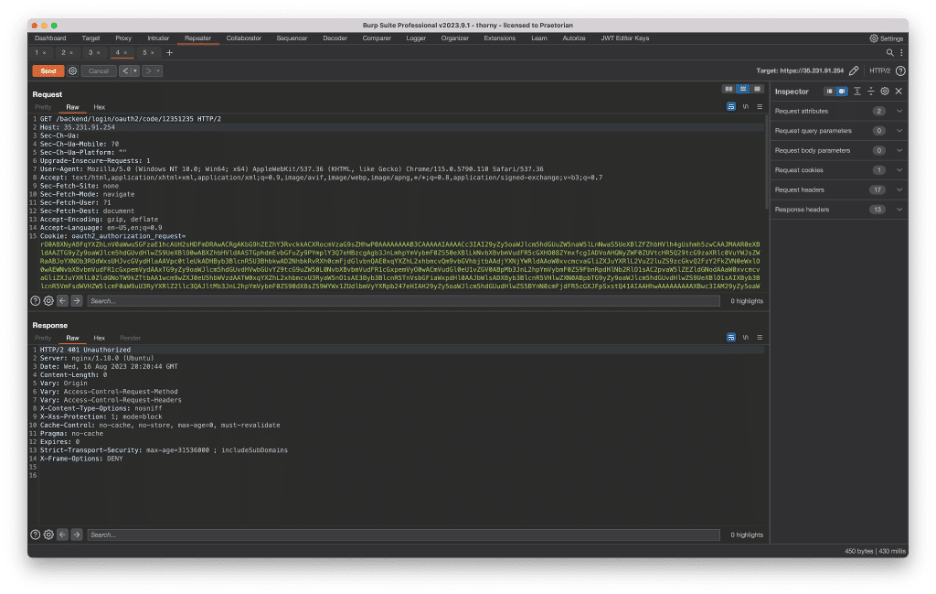Toggle the HTTP/2 protocol setting

[879, 71]
